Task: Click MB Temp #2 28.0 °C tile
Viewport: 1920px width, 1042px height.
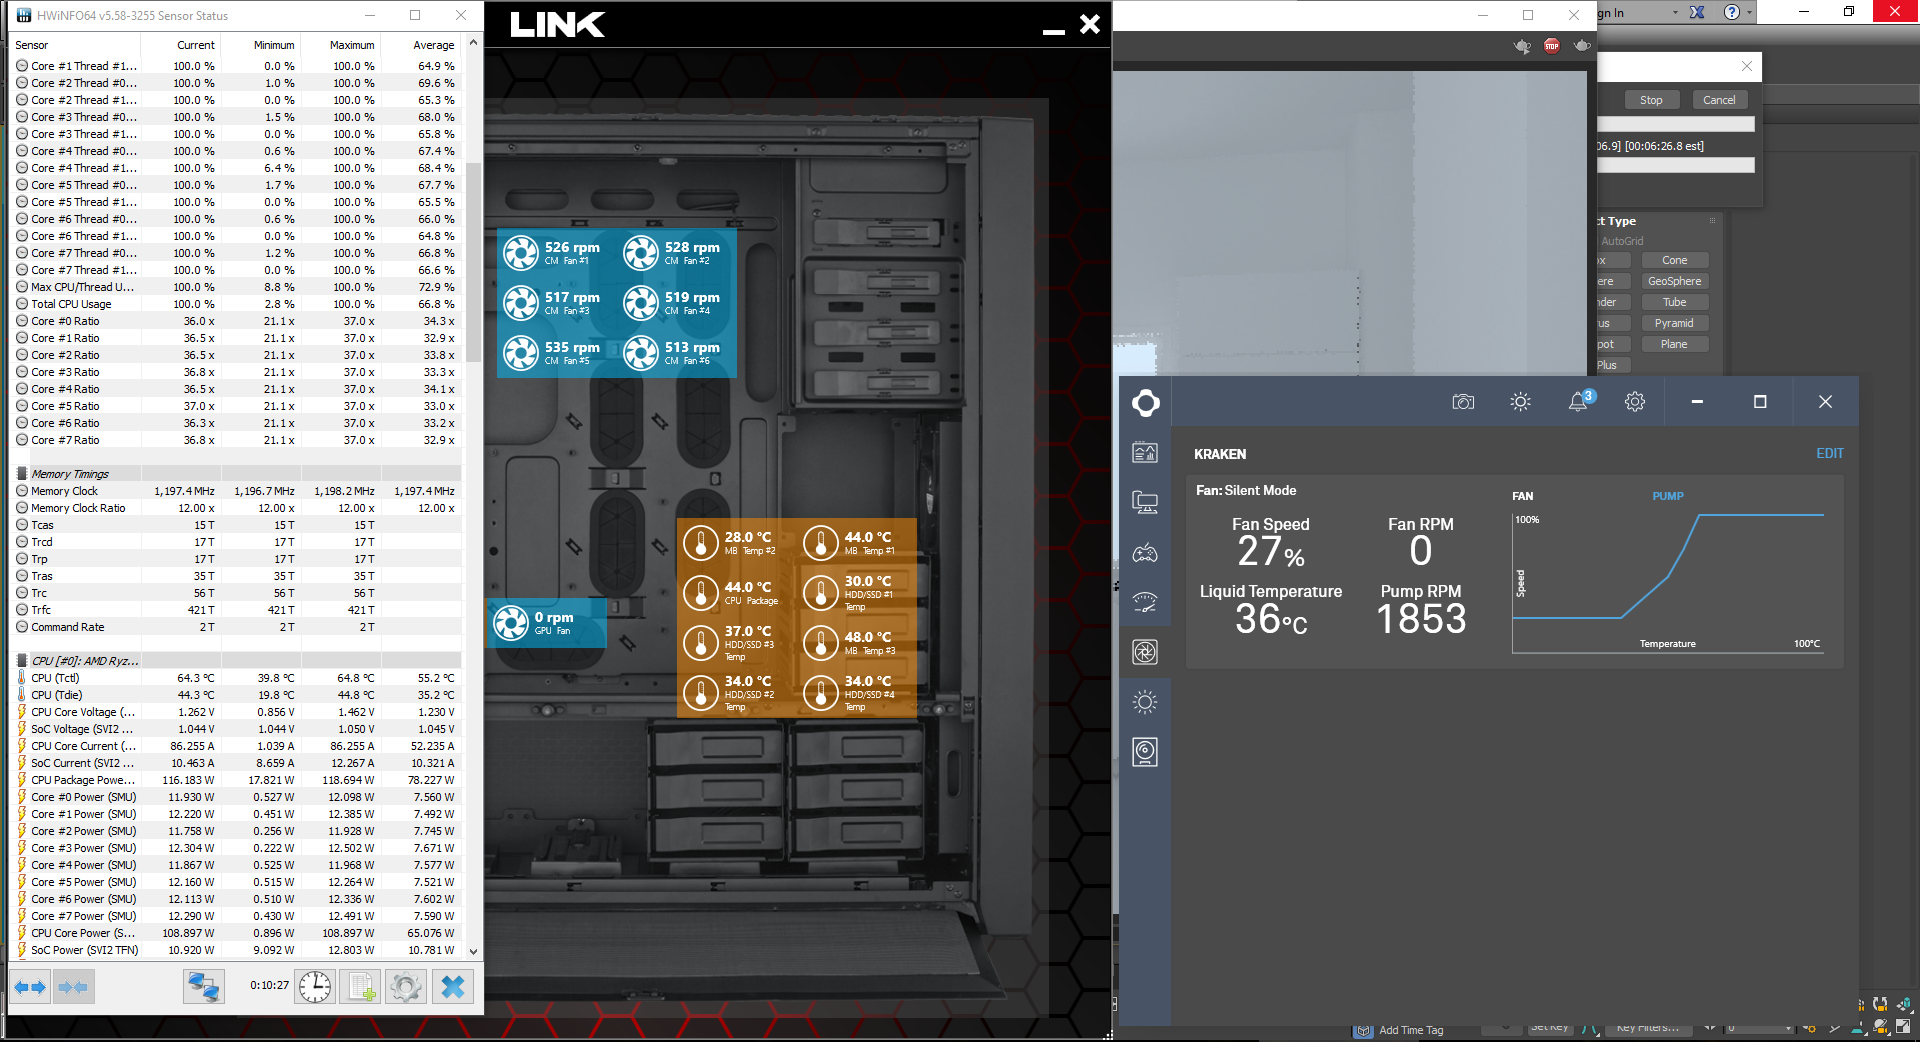Action: (737, 543)
